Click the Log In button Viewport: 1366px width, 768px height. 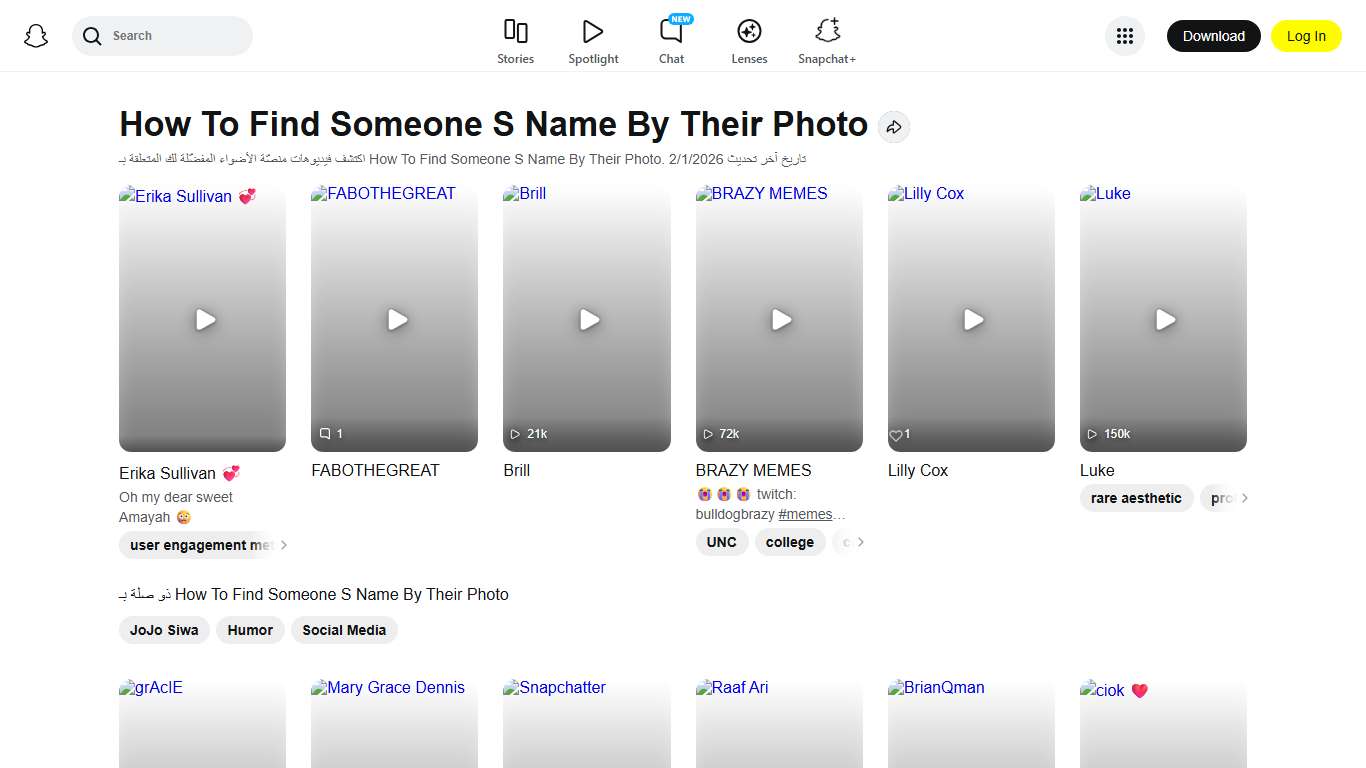(x=1306, y=35)
